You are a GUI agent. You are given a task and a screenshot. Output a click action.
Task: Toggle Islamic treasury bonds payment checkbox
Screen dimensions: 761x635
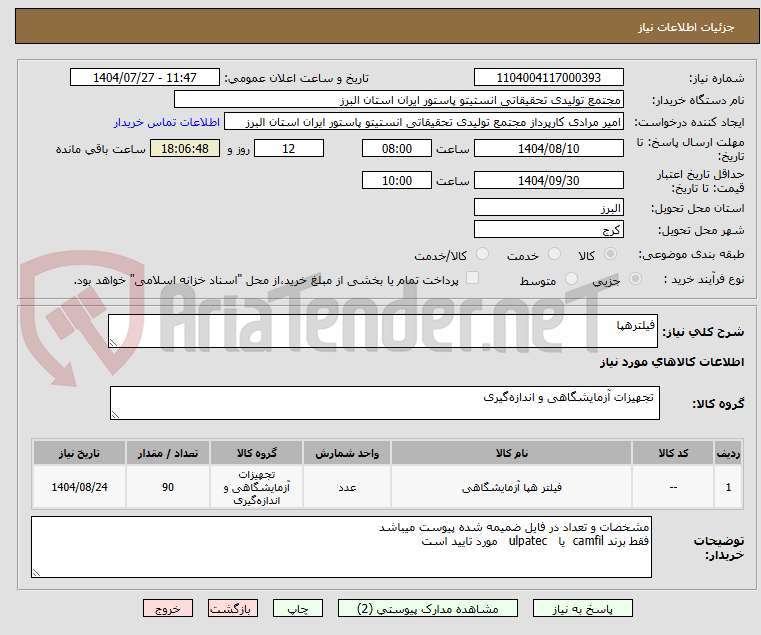472,278
